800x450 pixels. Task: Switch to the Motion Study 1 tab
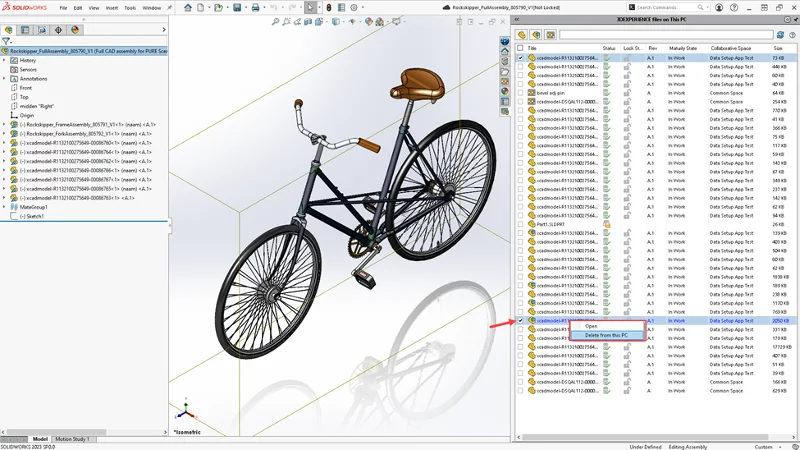pos(72,439)
